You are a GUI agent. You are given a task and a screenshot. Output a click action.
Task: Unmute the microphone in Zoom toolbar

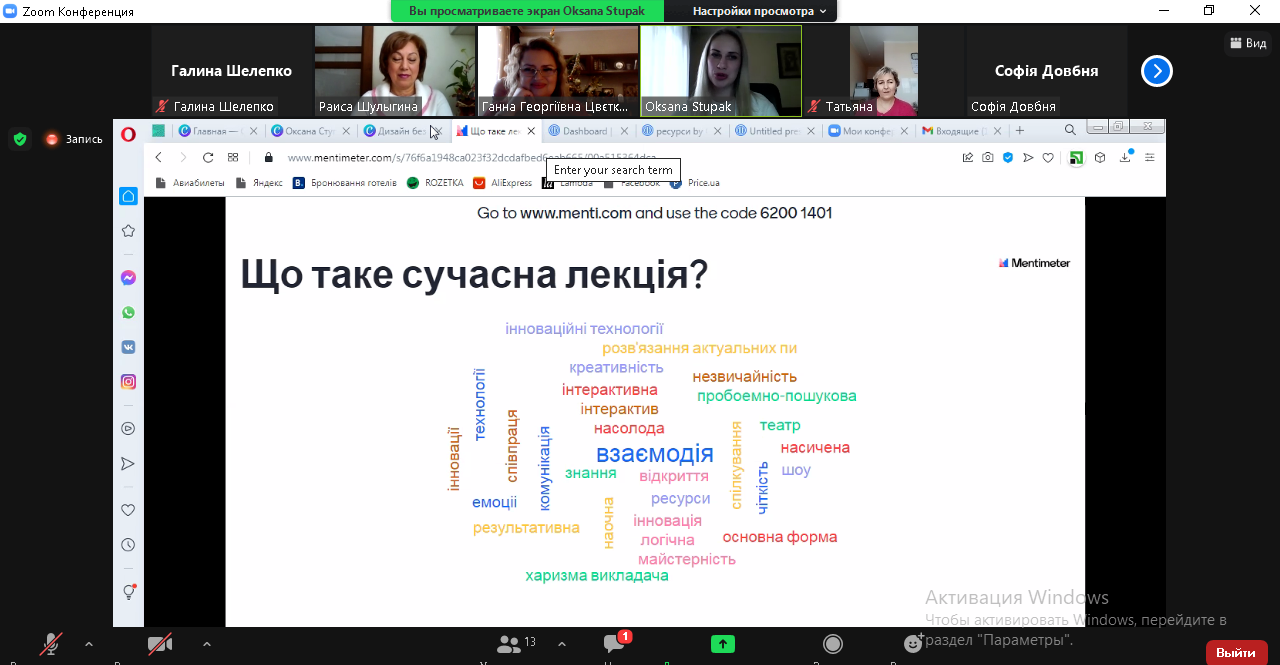click(51, 644)
